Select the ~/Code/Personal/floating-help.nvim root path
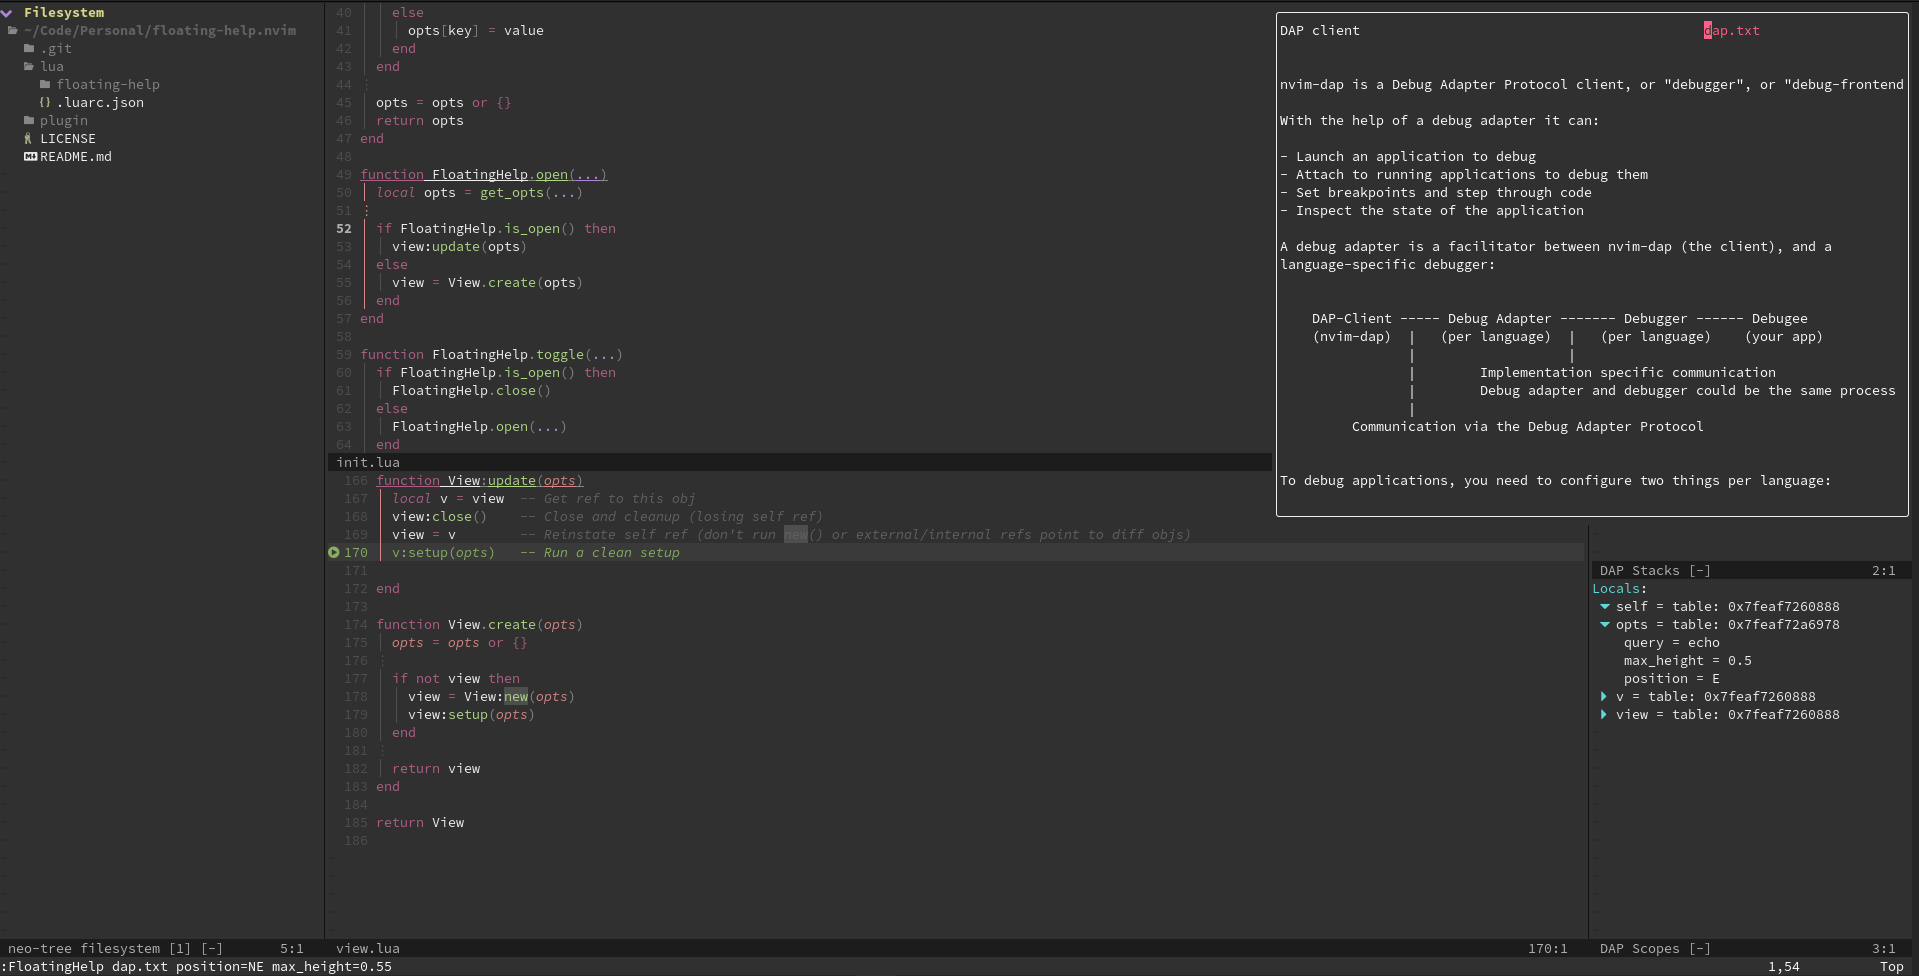This screenshot has width=1919, height=976. (x=160, y=30)
